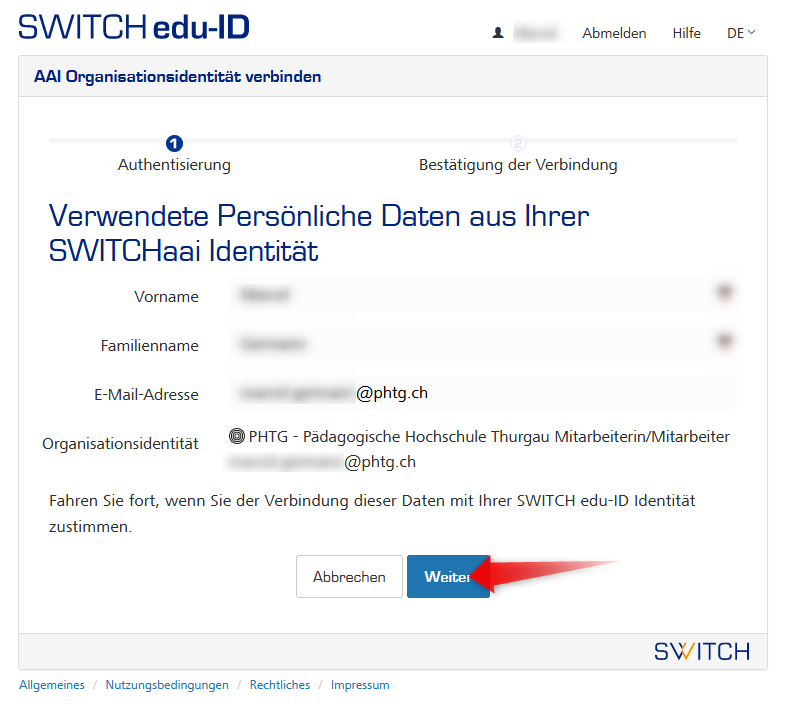The image size is (811, 711).
Task: Open the Nutzungsbedingungen link
Action: click(x=167, y=685)
